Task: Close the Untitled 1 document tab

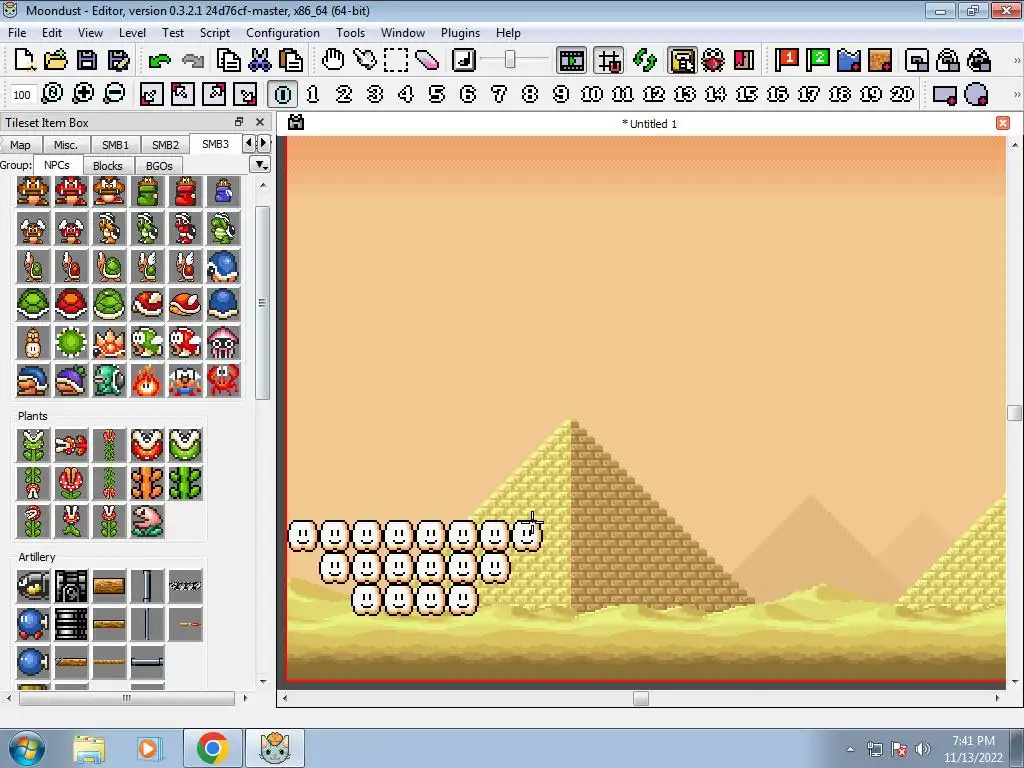Action: coord(1003,123)
